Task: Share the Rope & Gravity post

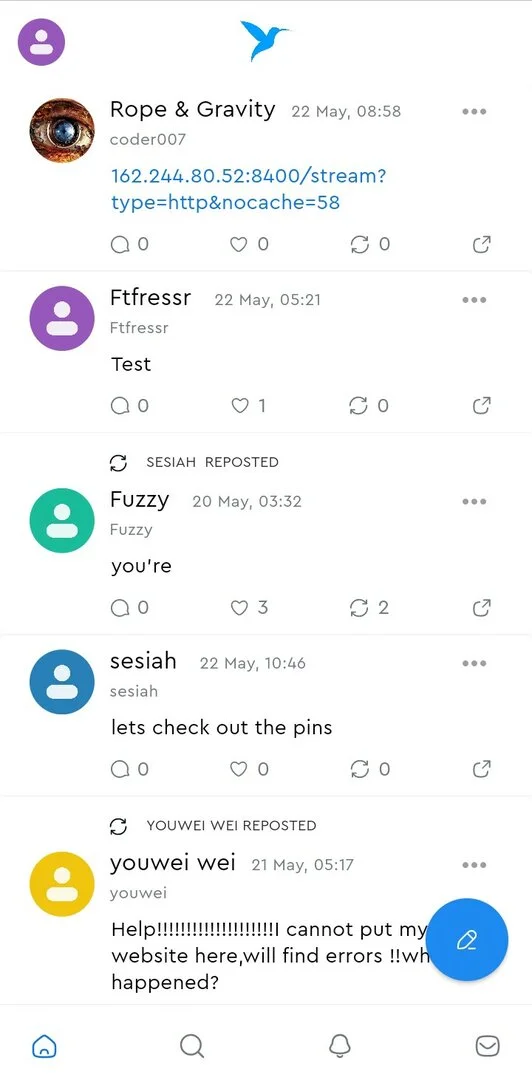Action: [x=482, y=244]
